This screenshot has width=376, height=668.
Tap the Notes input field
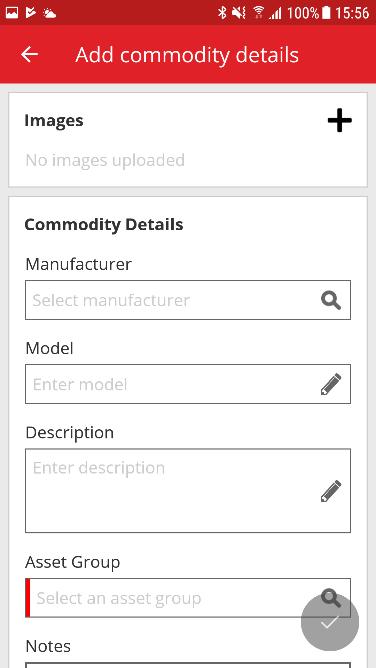click(x=188, y=665)
